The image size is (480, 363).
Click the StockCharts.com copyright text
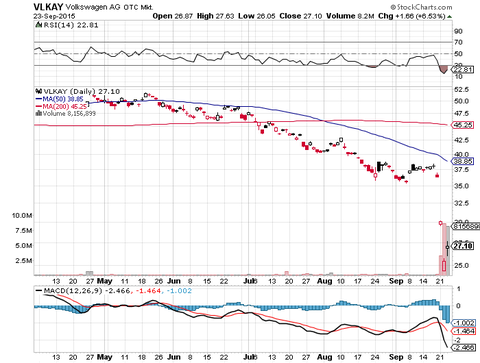421,7
